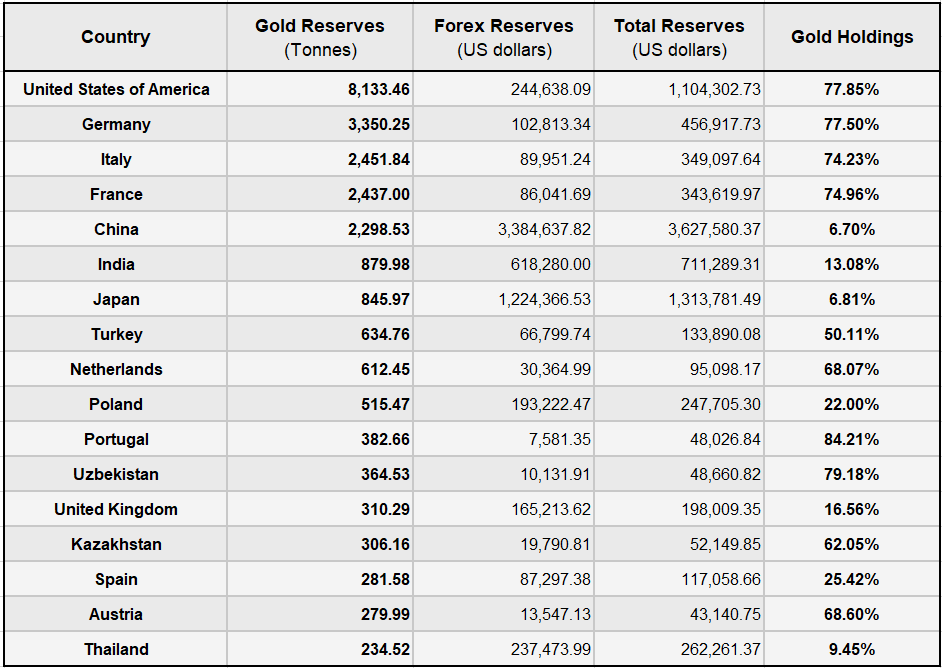The image size is (942, 668).
Task: Click the Country column header
Action: [x=116, y=37]
